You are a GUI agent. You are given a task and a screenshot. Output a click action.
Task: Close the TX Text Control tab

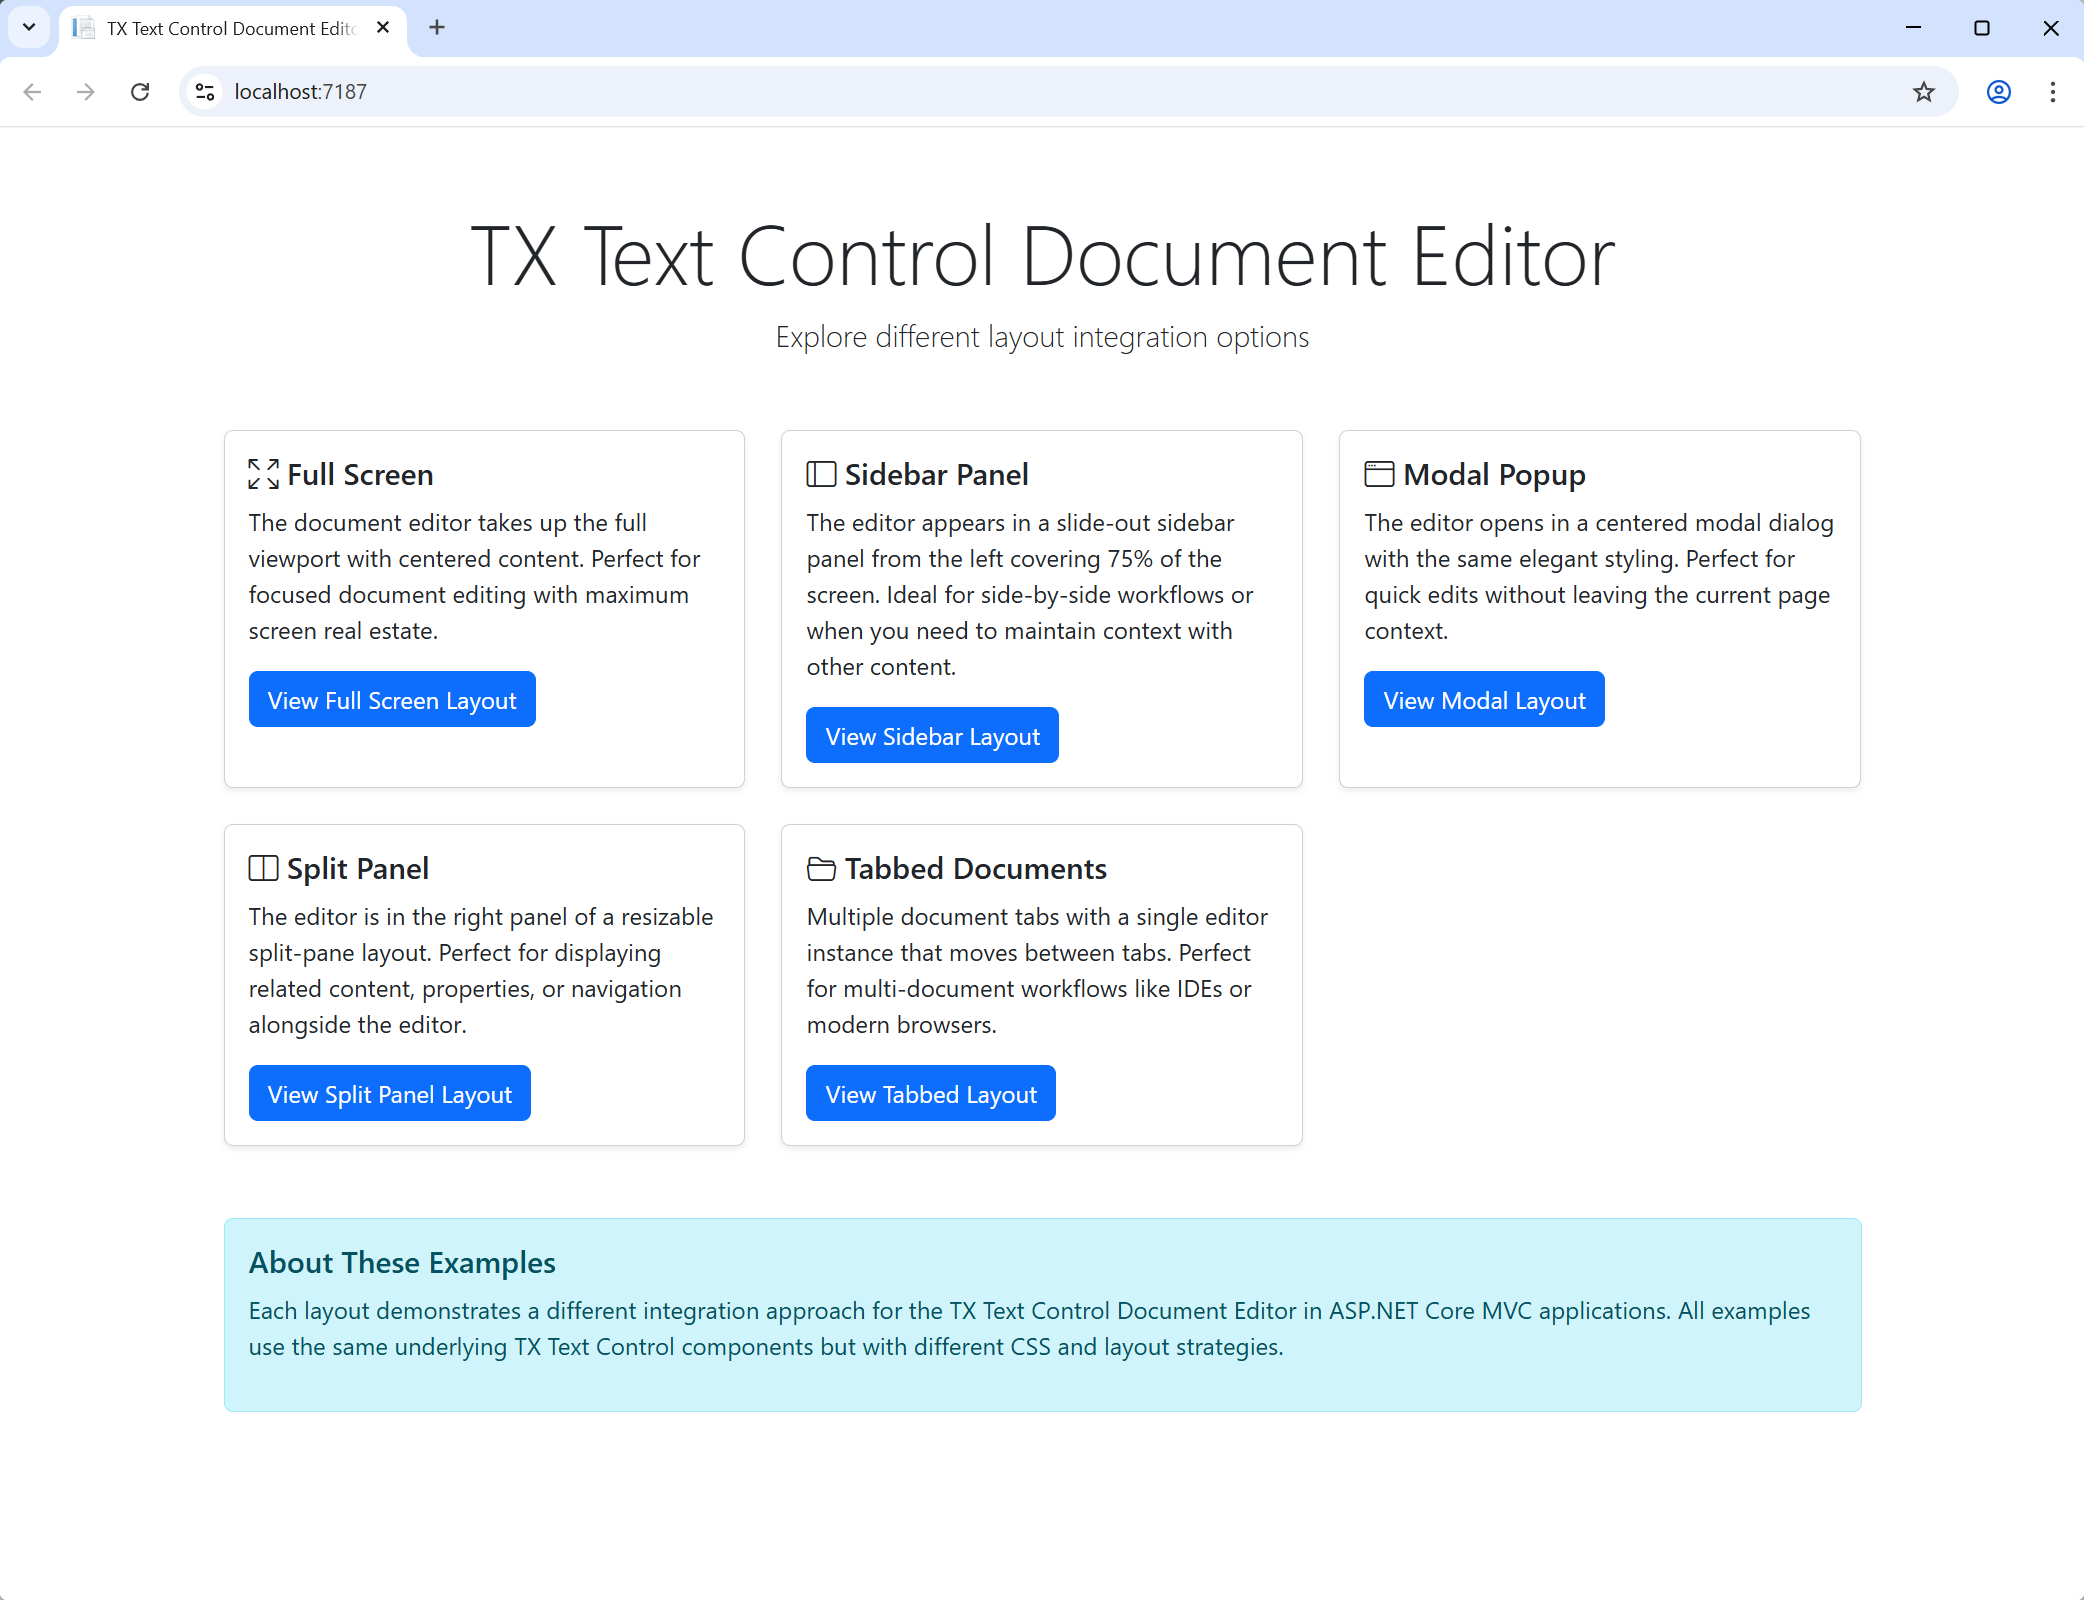(x=383, y=28)
